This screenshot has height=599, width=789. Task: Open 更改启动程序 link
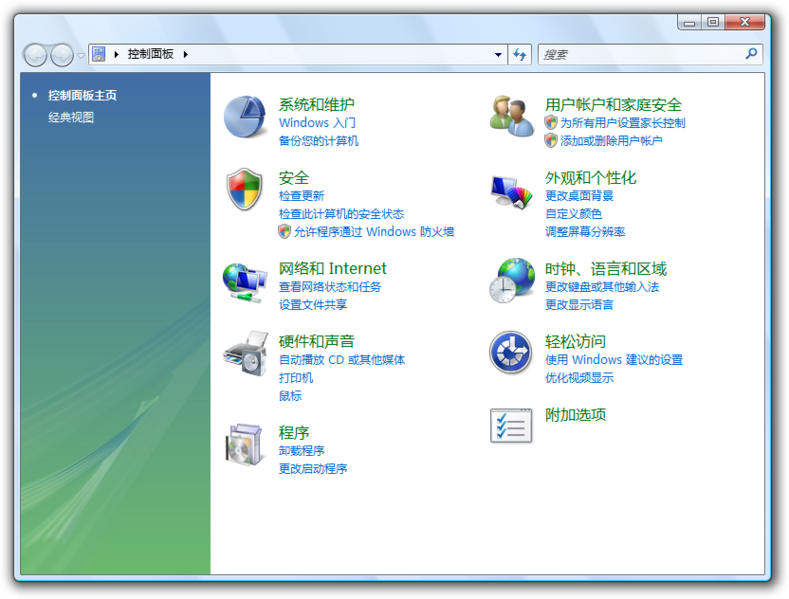[313, 469]
